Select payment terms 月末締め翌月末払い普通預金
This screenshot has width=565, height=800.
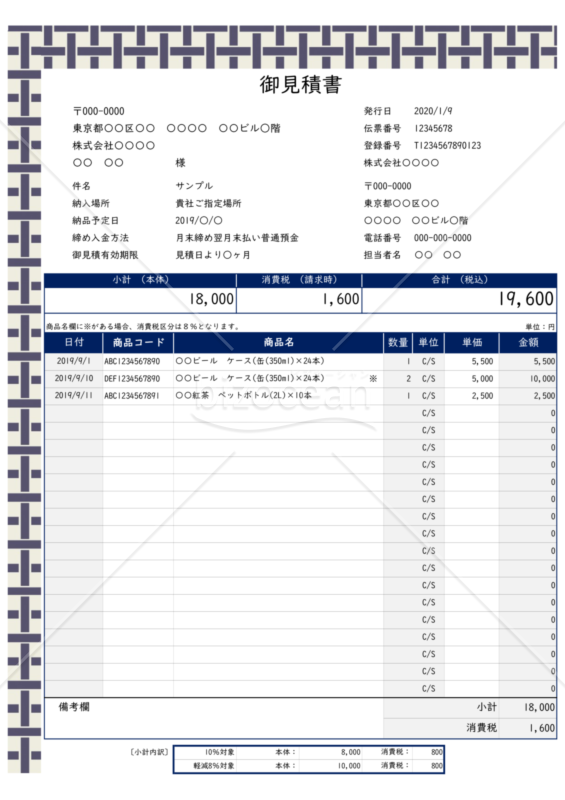[237, 238]
